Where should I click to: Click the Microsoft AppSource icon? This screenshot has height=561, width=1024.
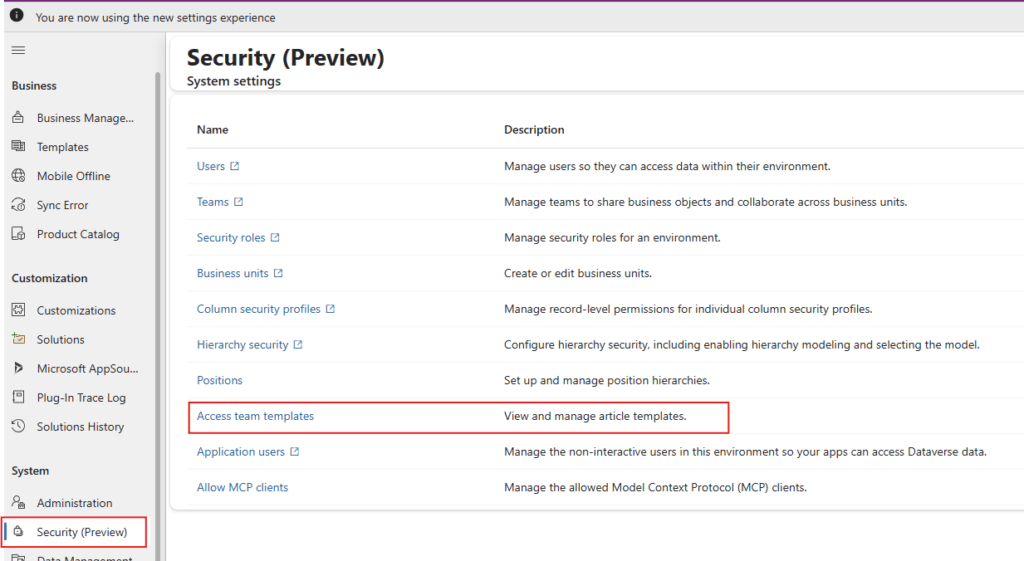(18, 368)
